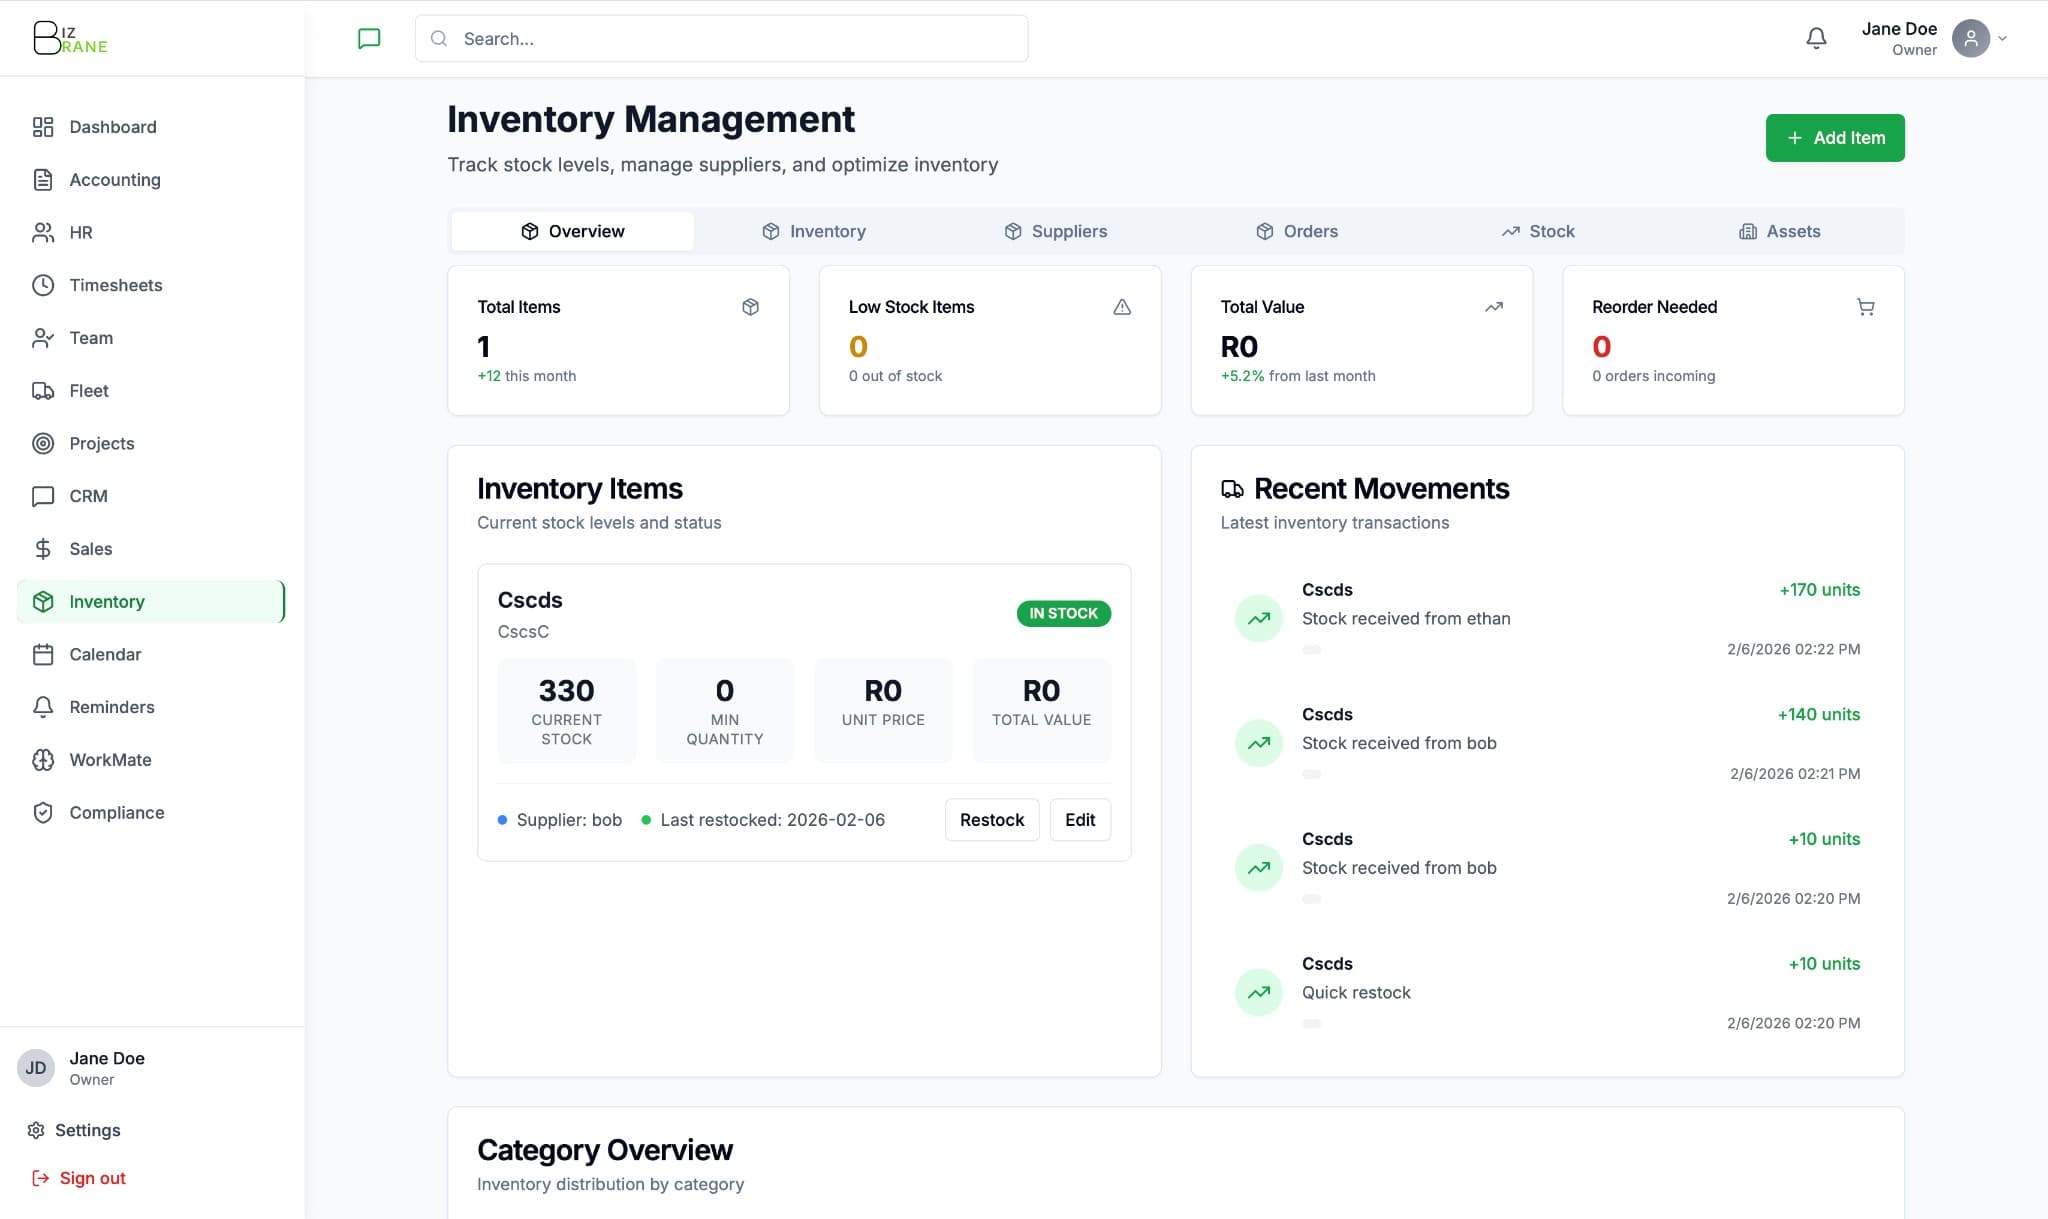Image resolution: width=2048 pixels, height=1219 pixels.
Task: Edit the Cscds inventory item
Action: pyautogui.click(x=1080, y=819)
